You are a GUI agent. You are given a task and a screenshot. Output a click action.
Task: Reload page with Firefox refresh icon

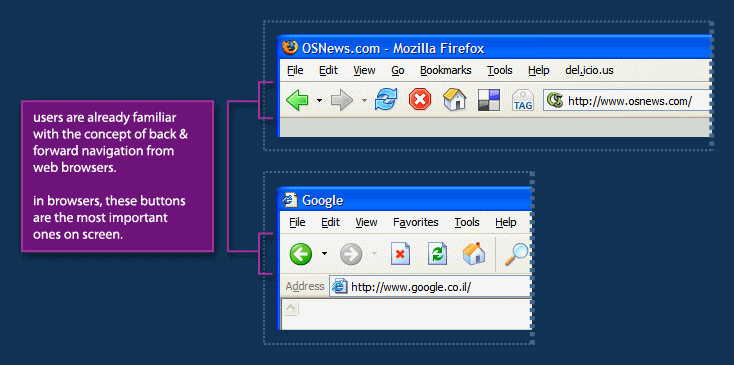coord(386,100)
